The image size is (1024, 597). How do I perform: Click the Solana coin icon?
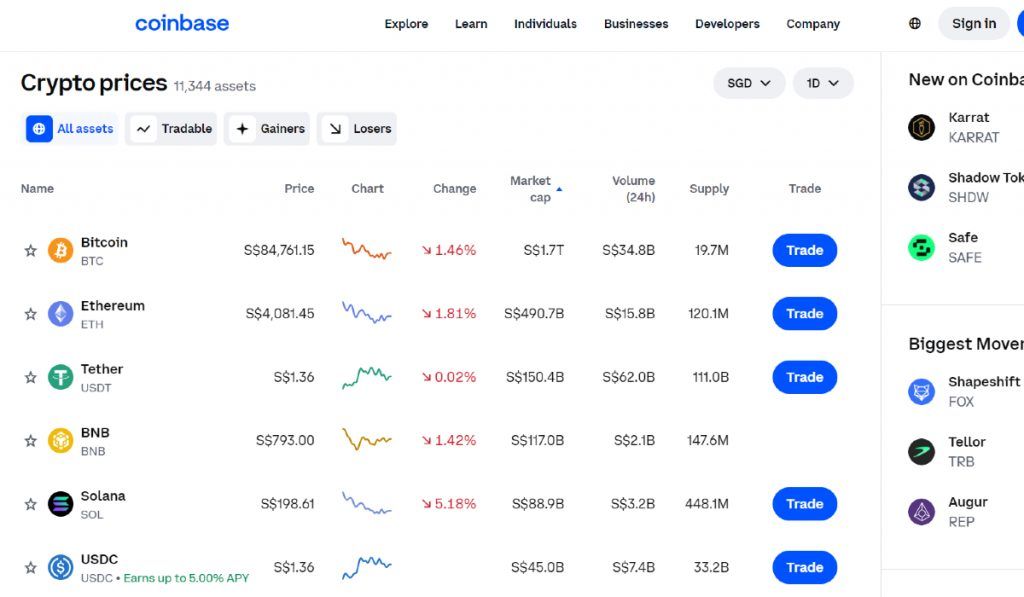61,504
